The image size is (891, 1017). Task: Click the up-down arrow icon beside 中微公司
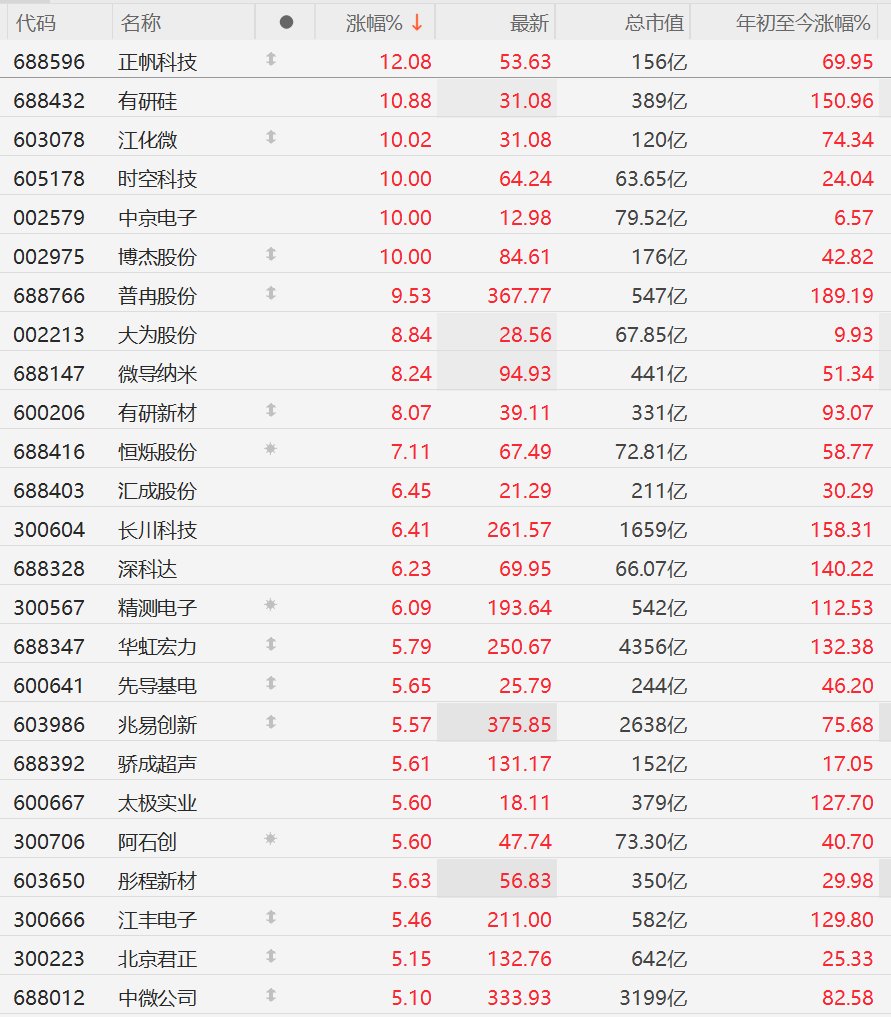click(271, 995)
